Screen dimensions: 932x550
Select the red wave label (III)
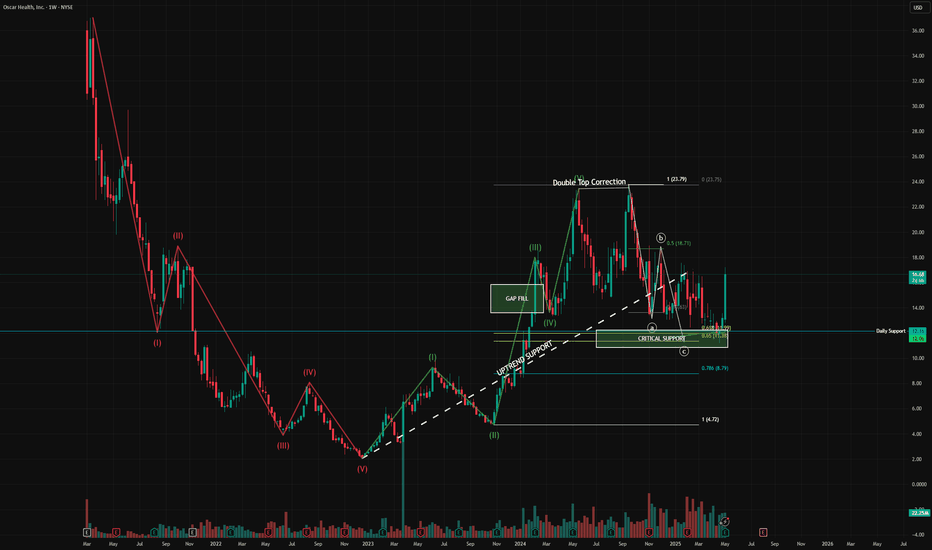click(283, 445)
